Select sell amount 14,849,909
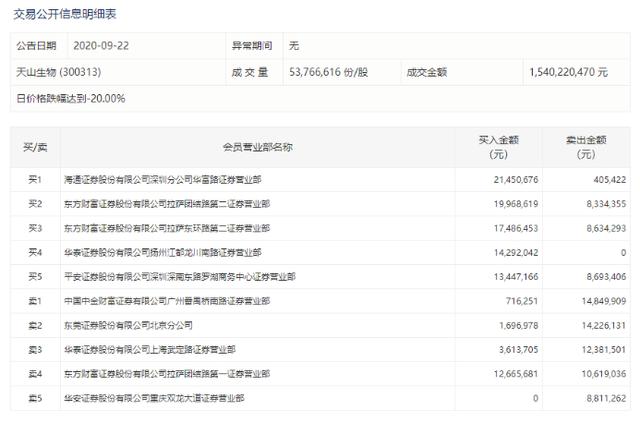 [604, 301]
